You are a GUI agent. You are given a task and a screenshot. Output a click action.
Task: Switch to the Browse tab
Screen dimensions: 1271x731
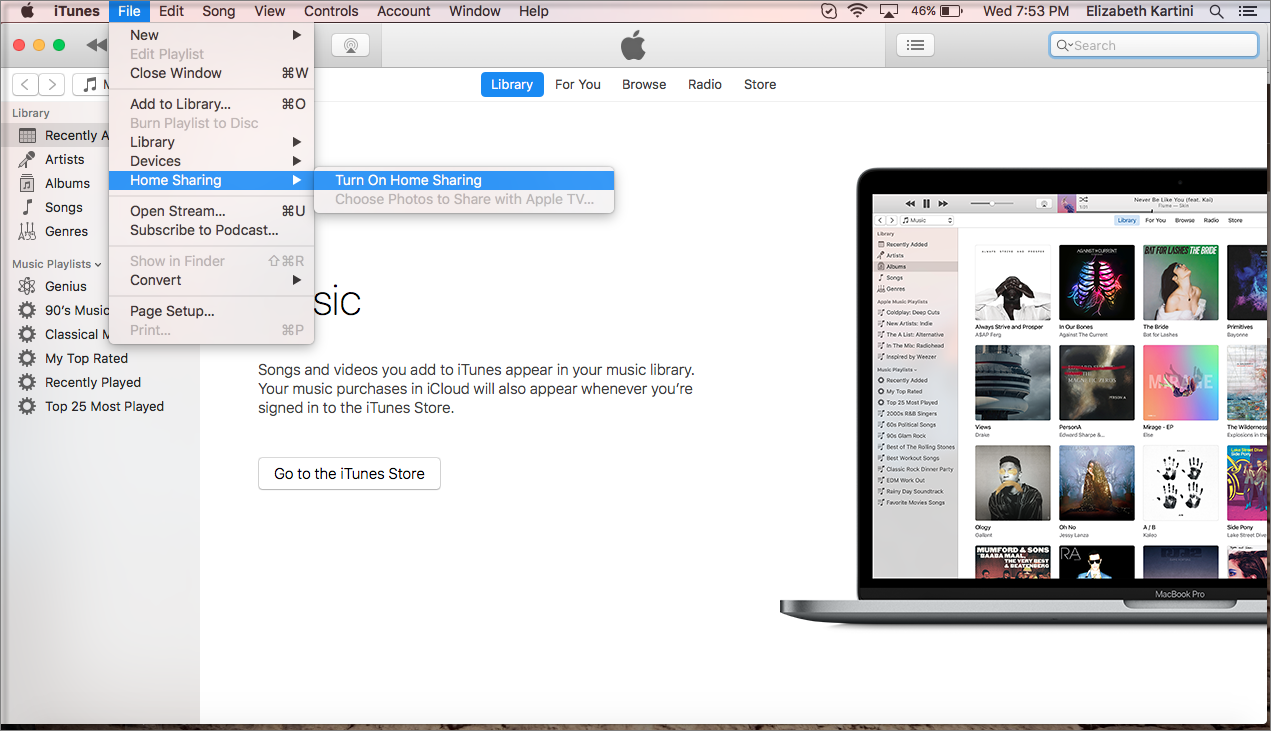point(644,85)
